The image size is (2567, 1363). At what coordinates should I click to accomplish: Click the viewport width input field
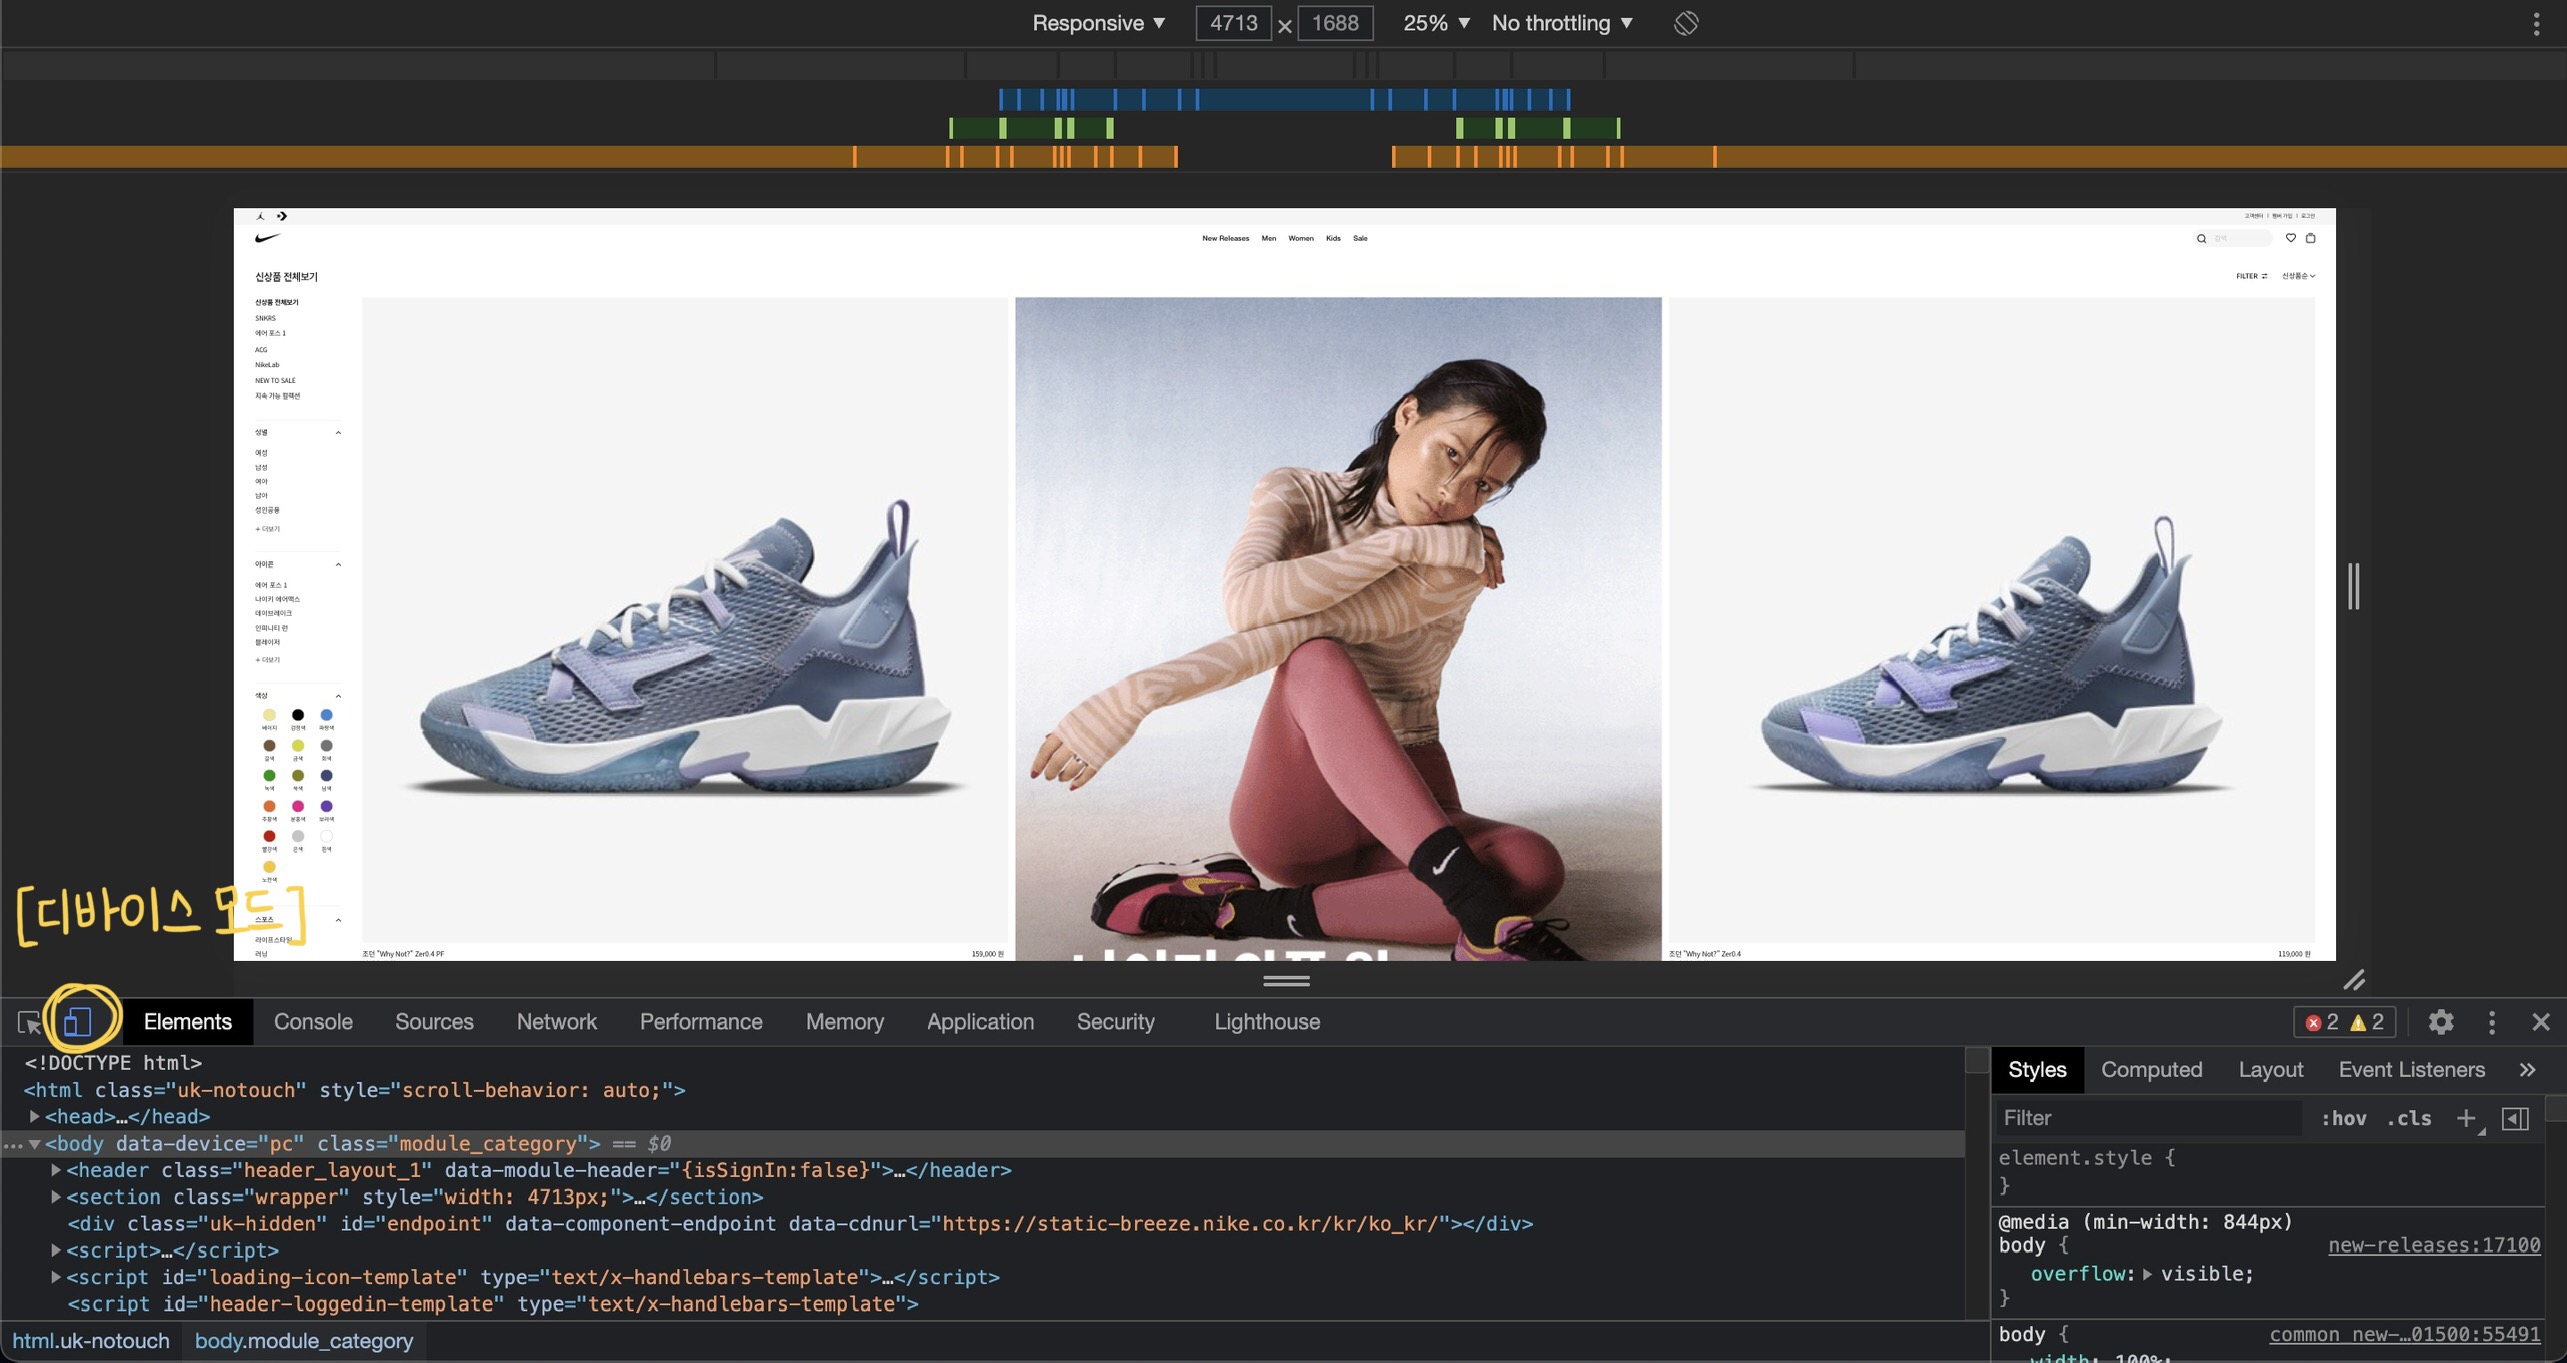point(1233,23)
